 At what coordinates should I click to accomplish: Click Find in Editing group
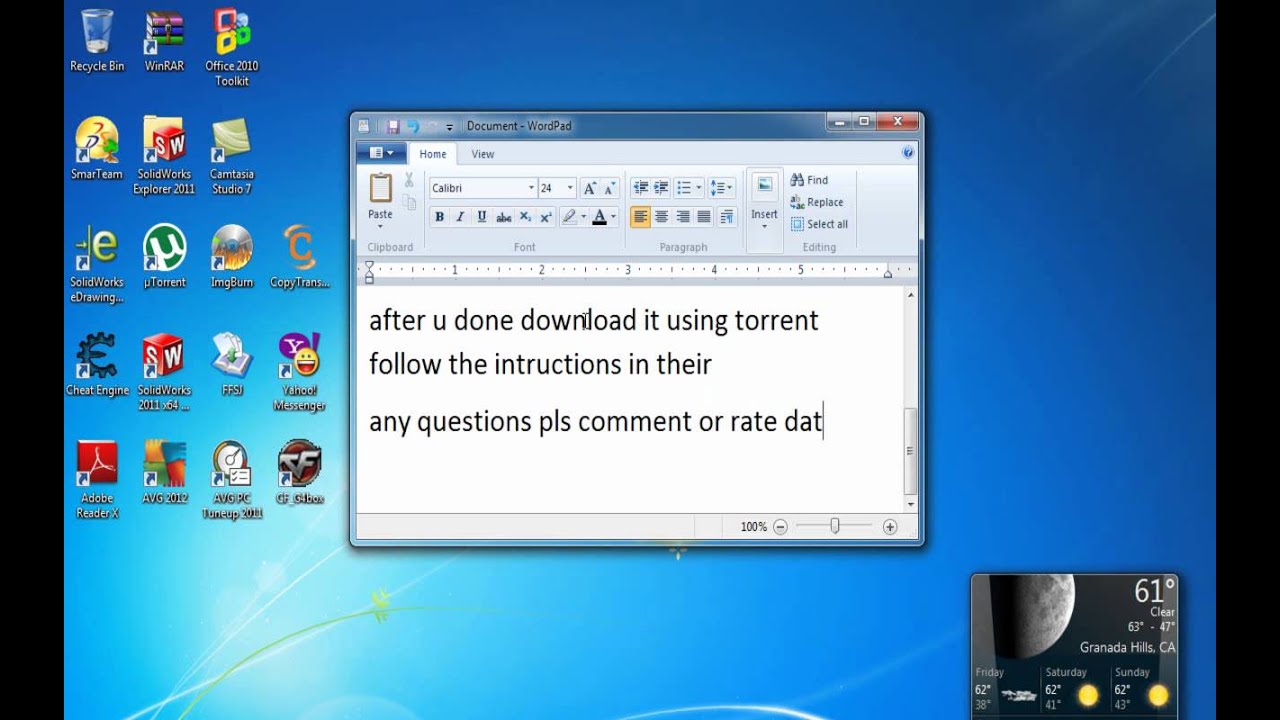point(809,180)
